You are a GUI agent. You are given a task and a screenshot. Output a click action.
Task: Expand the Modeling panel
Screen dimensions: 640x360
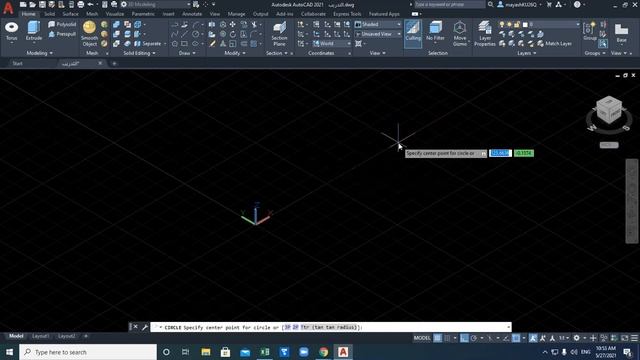40,53
